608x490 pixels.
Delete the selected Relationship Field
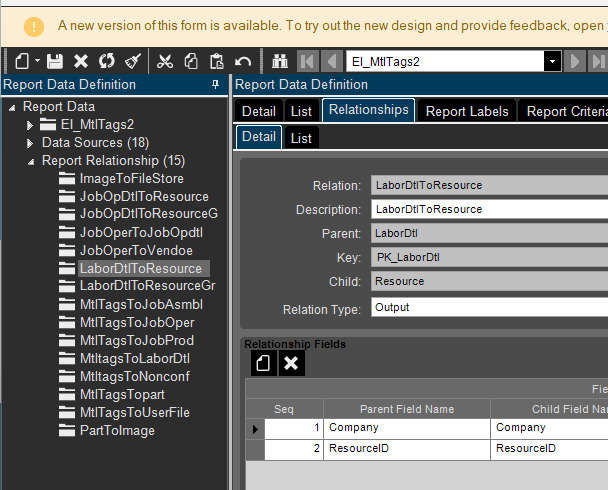pos(291,363)
